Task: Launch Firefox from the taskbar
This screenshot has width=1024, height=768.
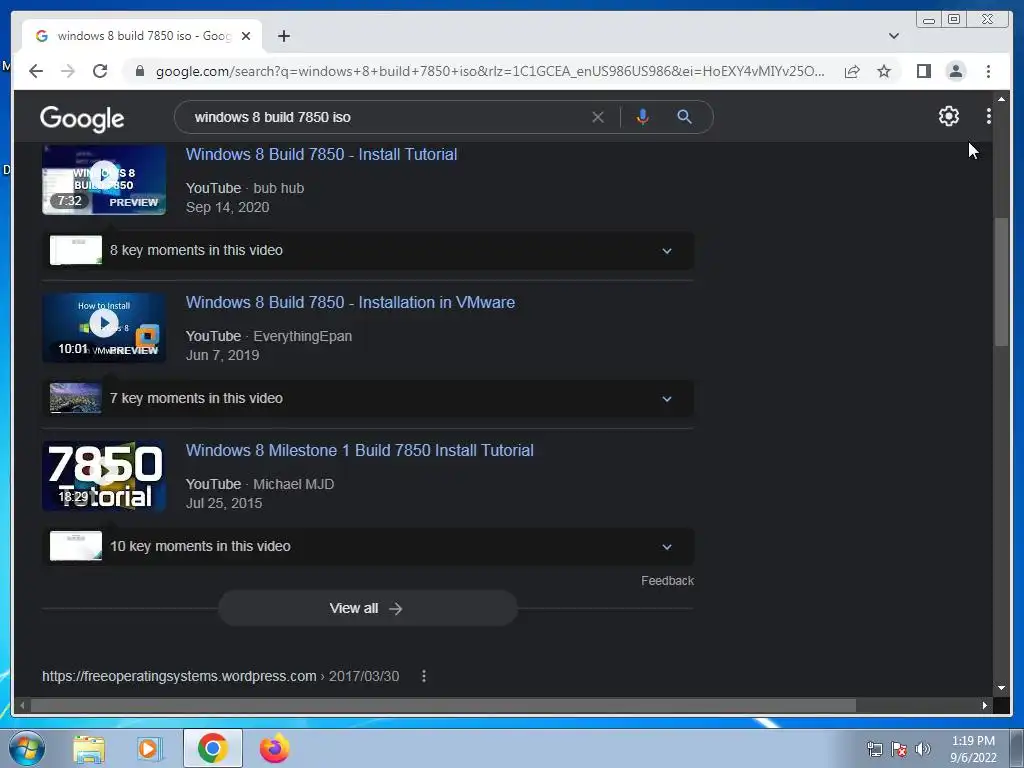Action: point(274,748)
